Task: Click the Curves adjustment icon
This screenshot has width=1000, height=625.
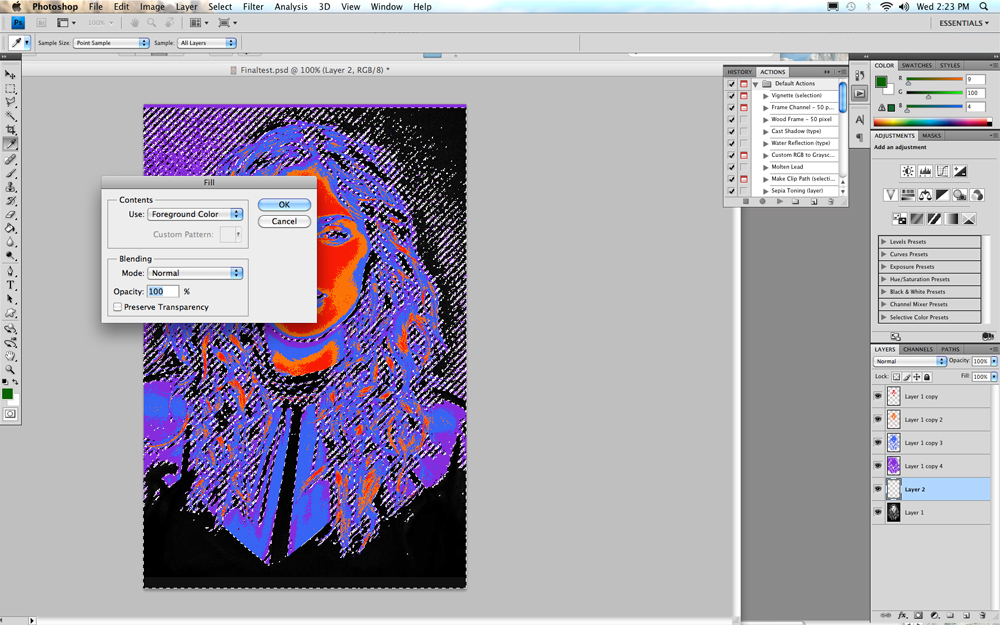Action: (942, 171)
